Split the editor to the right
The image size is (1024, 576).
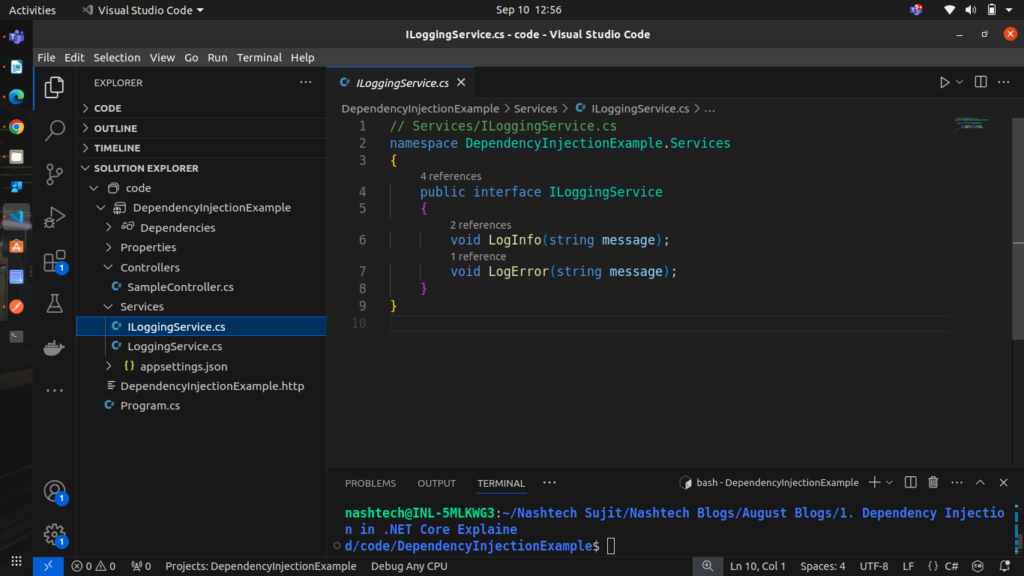[980, 82]
